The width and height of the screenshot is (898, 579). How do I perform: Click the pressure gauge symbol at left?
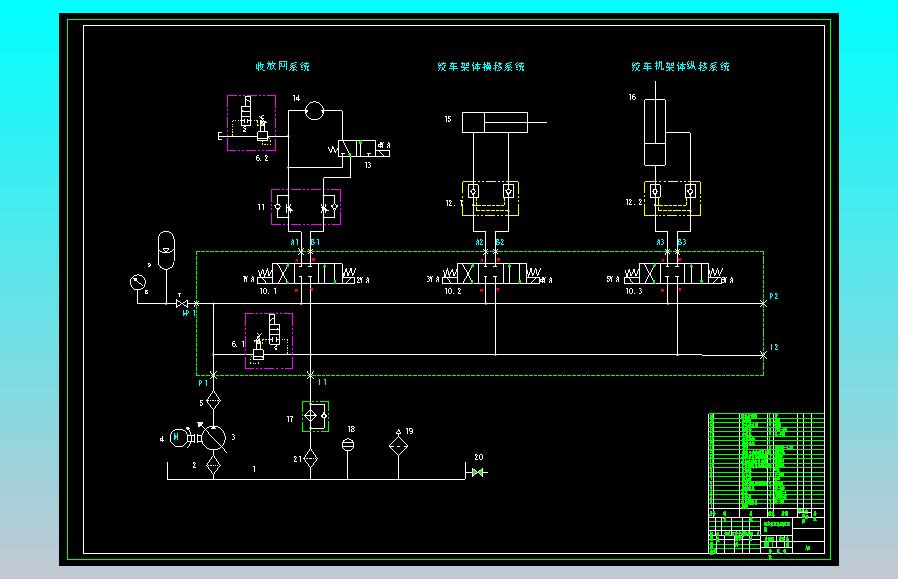pos(138,282)
